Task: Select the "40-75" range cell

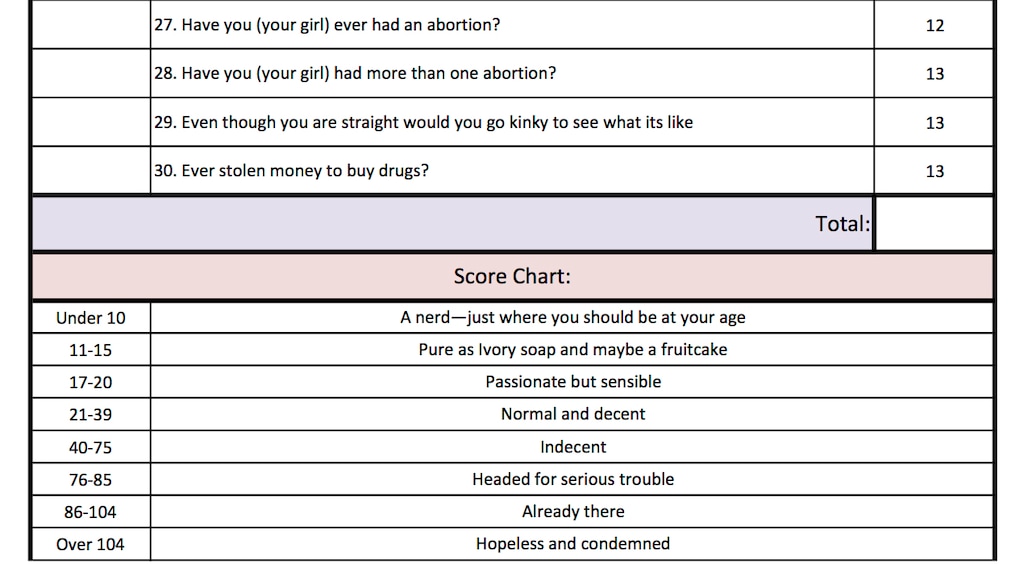Action: pyautogui.click(x=91, y=447)
